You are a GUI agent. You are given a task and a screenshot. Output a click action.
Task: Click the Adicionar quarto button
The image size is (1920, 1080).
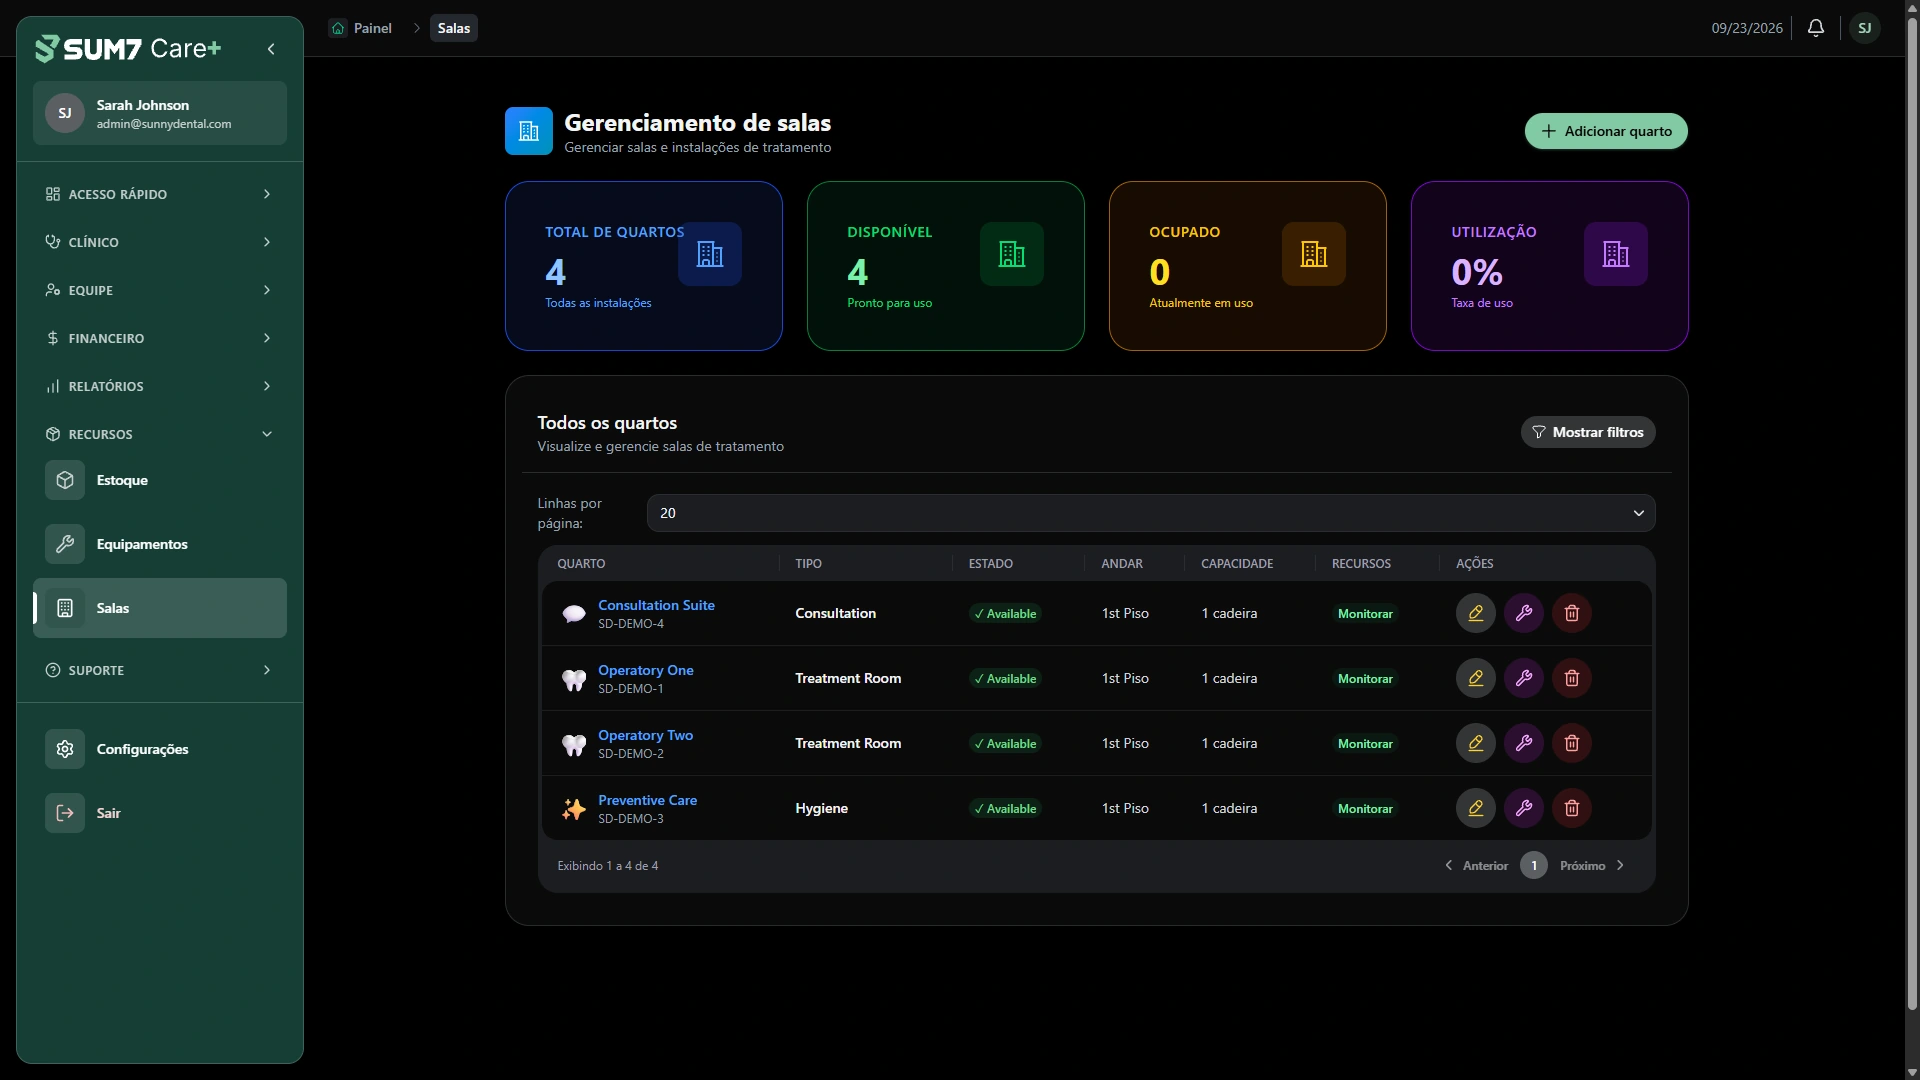click(x=1606, y=131)
